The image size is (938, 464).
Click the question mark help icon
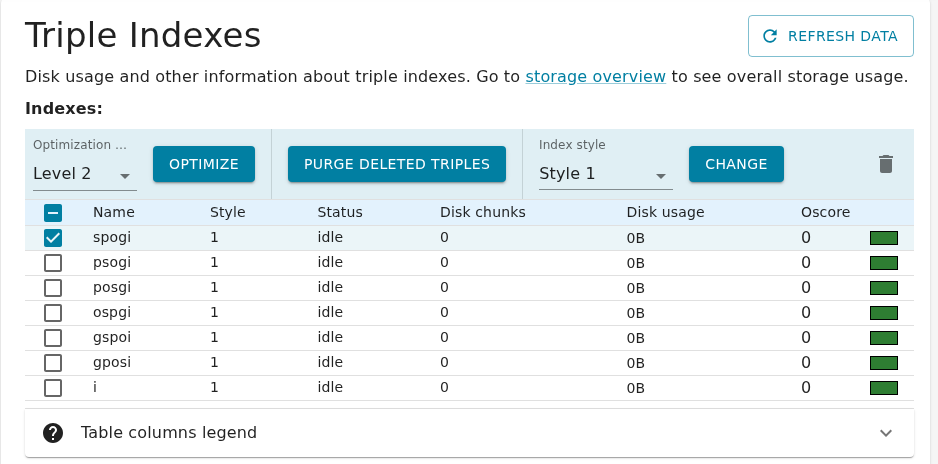pyautogui.click(x=53, y=432)
